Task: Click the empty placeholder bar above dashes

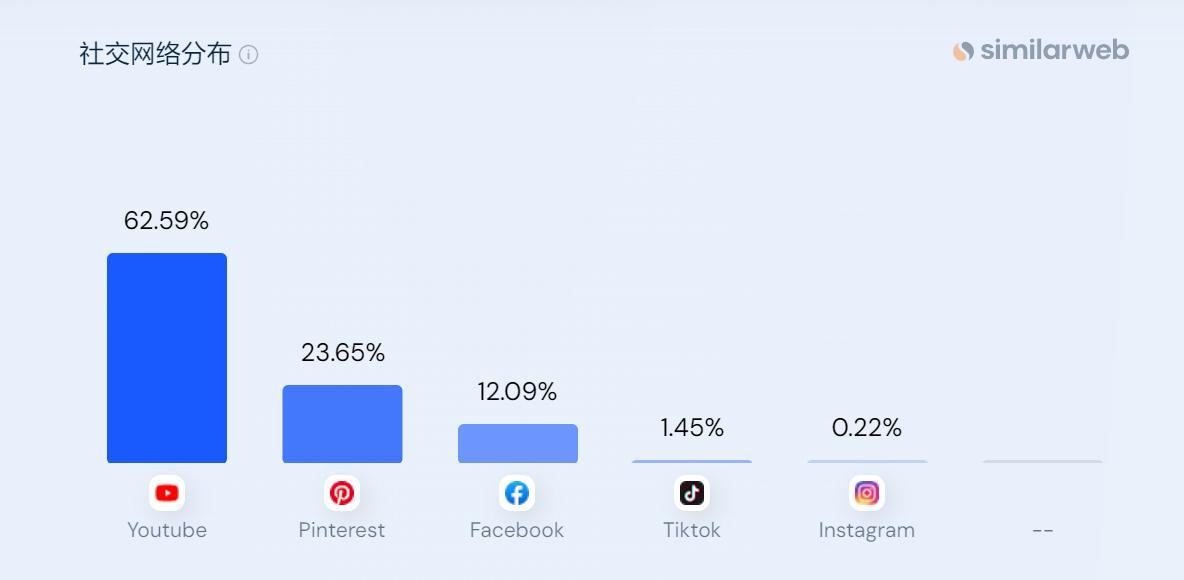Action: pyautogui.click(x=1042, y=461)
